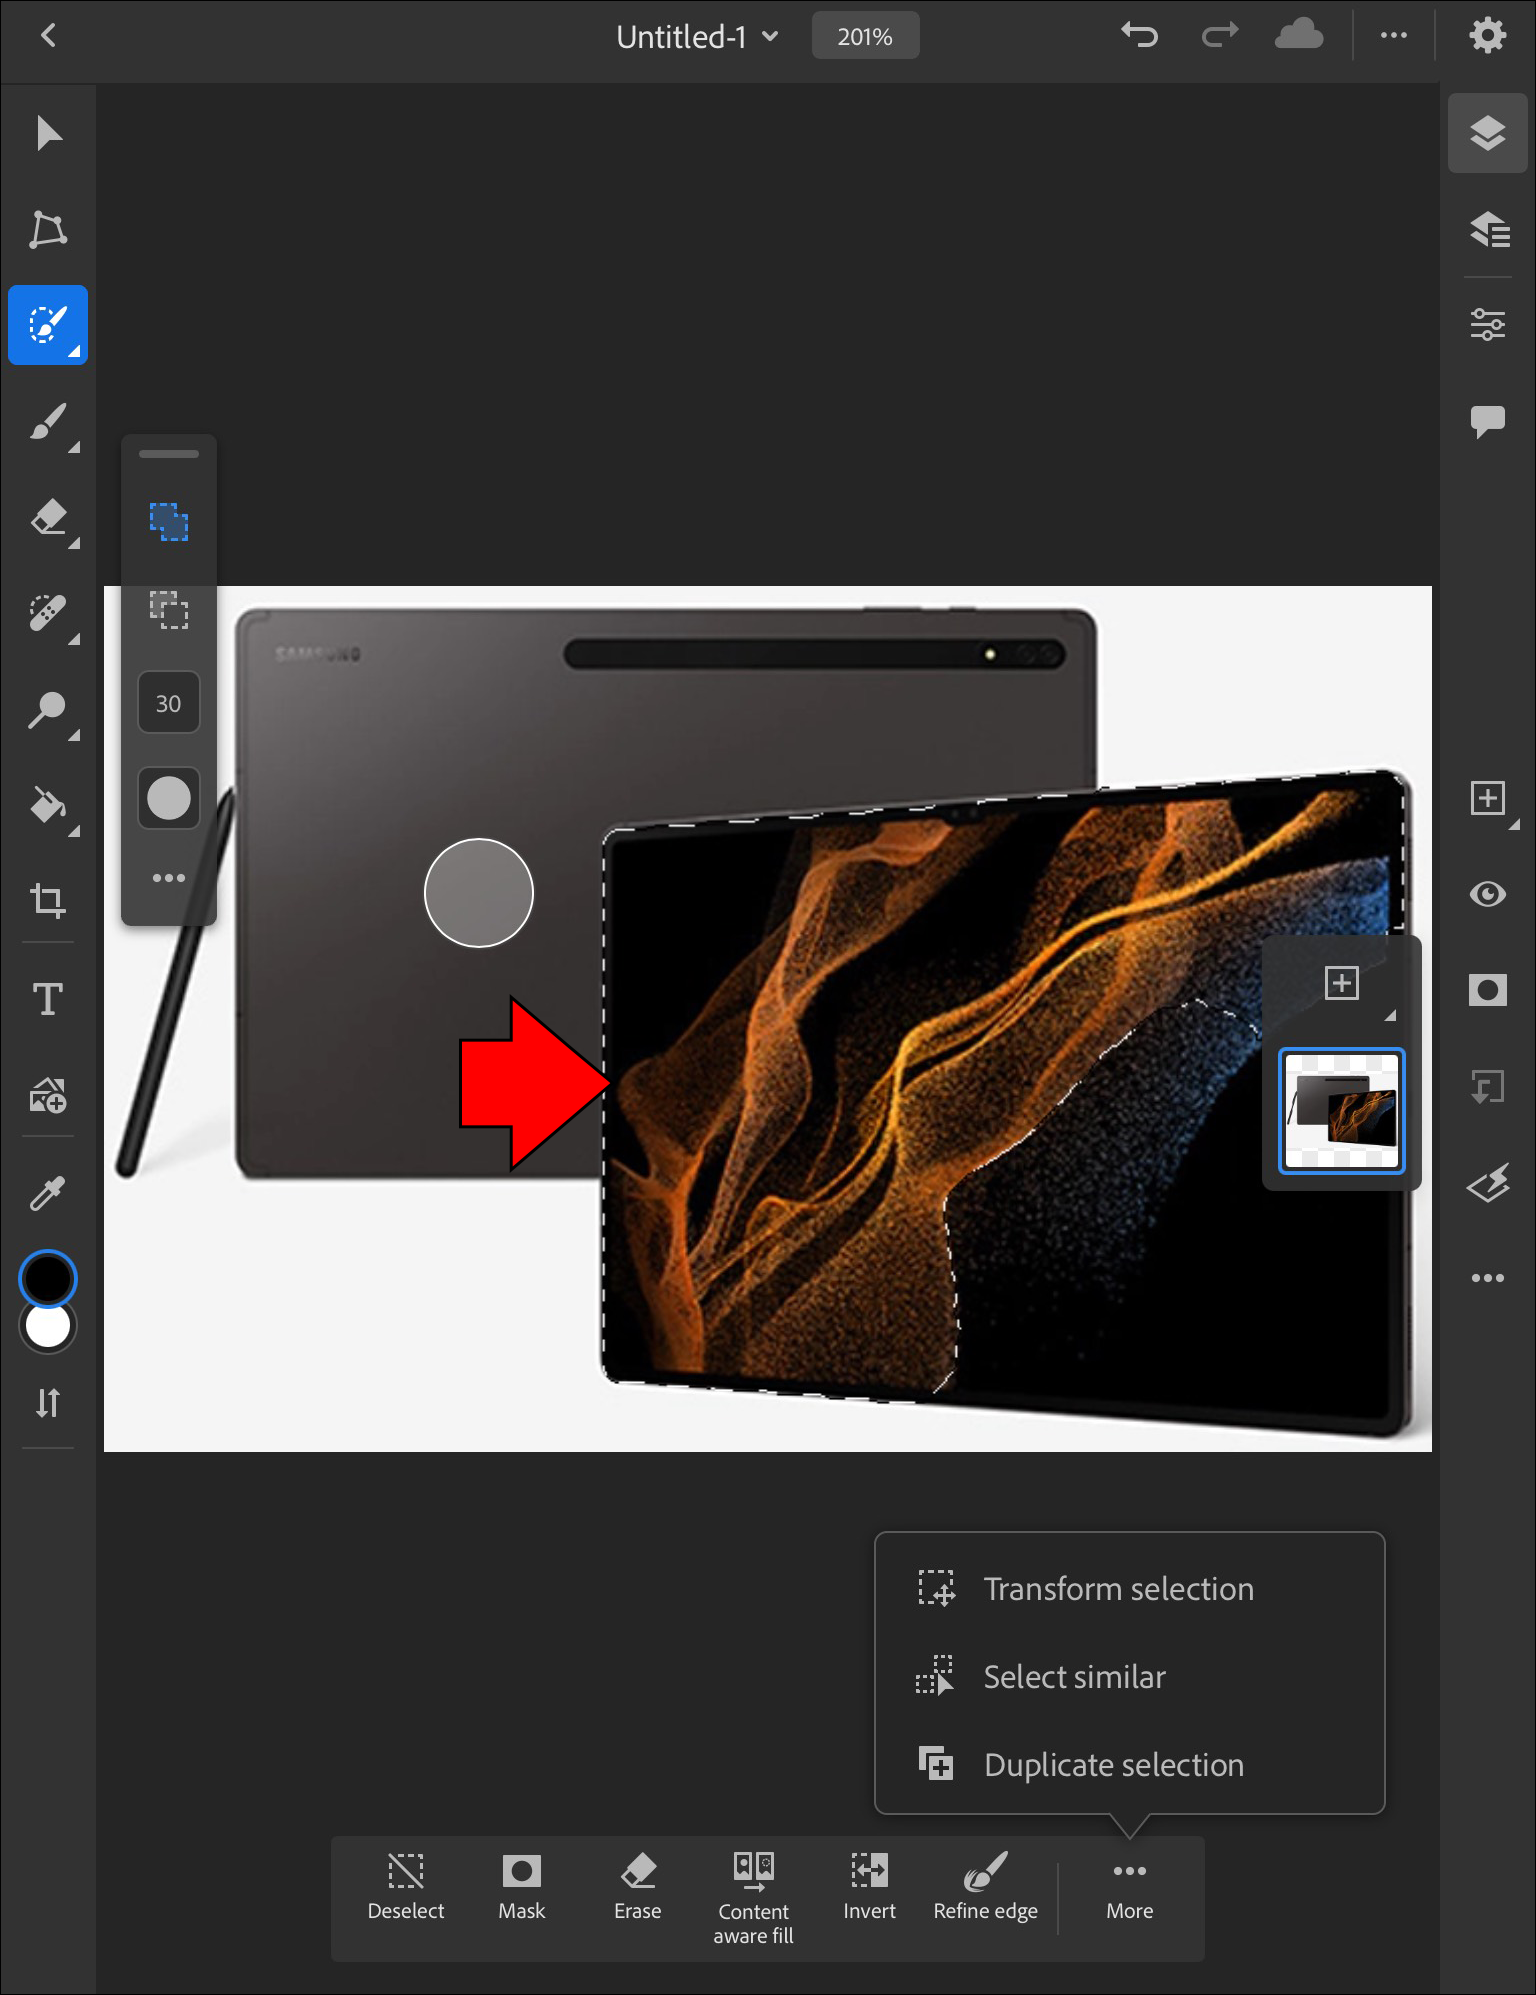Open the 201% zoom level menu
Image resolution: width=1536 pixels, height=1995 pixels.
865,36
